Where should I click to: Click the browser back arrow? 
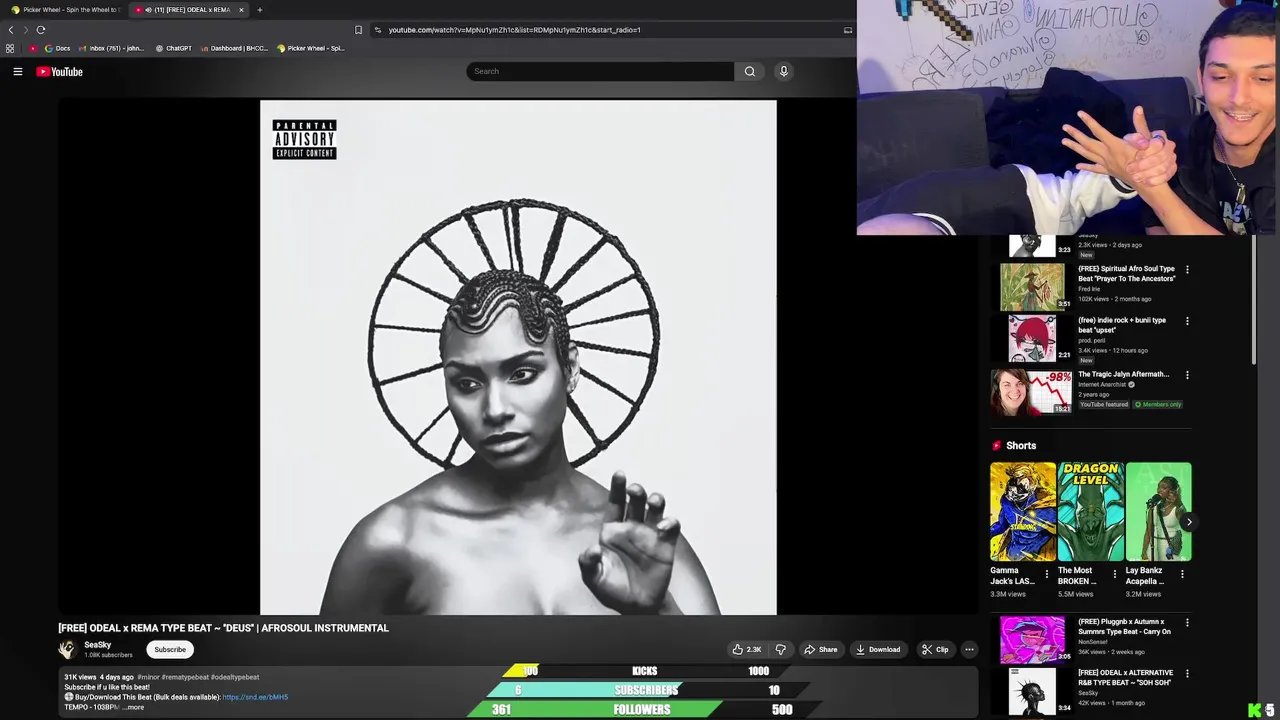[11, 30]
